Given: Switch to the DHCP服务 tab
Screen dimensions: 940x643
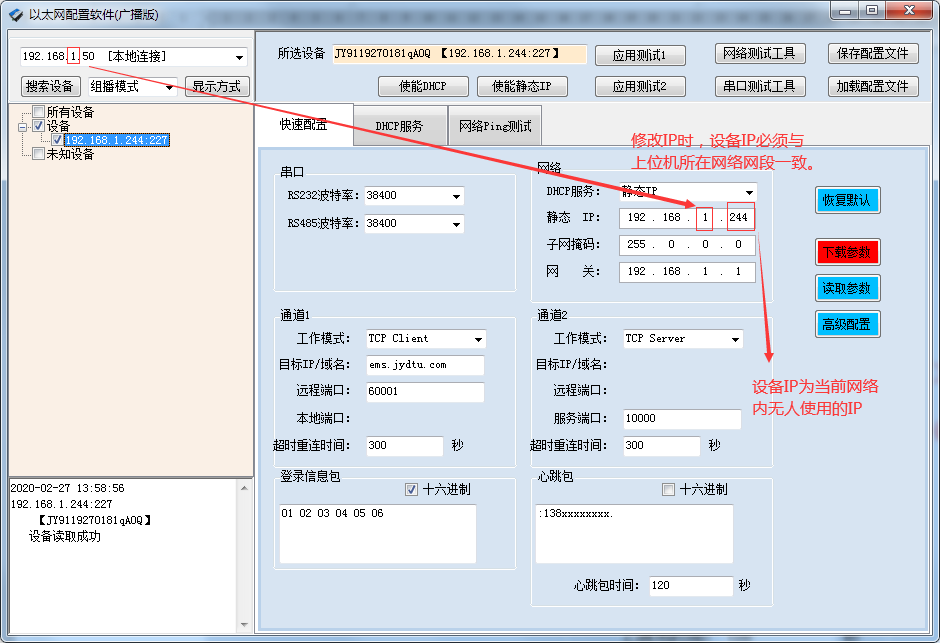Looking at the screenshot, I should click(400, 126).
